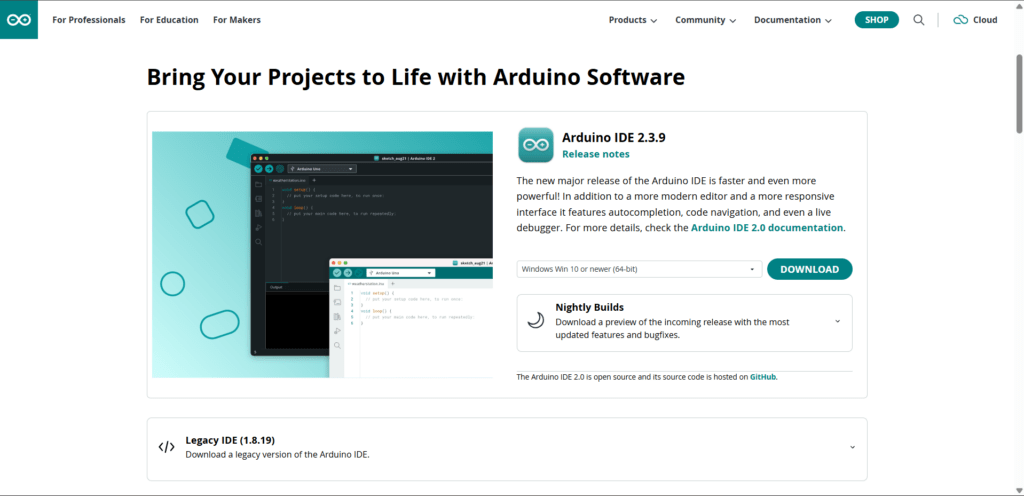The image size is (1024, 496).
Task: Open the GitHub source code link
Action: (x=763, y=377)
